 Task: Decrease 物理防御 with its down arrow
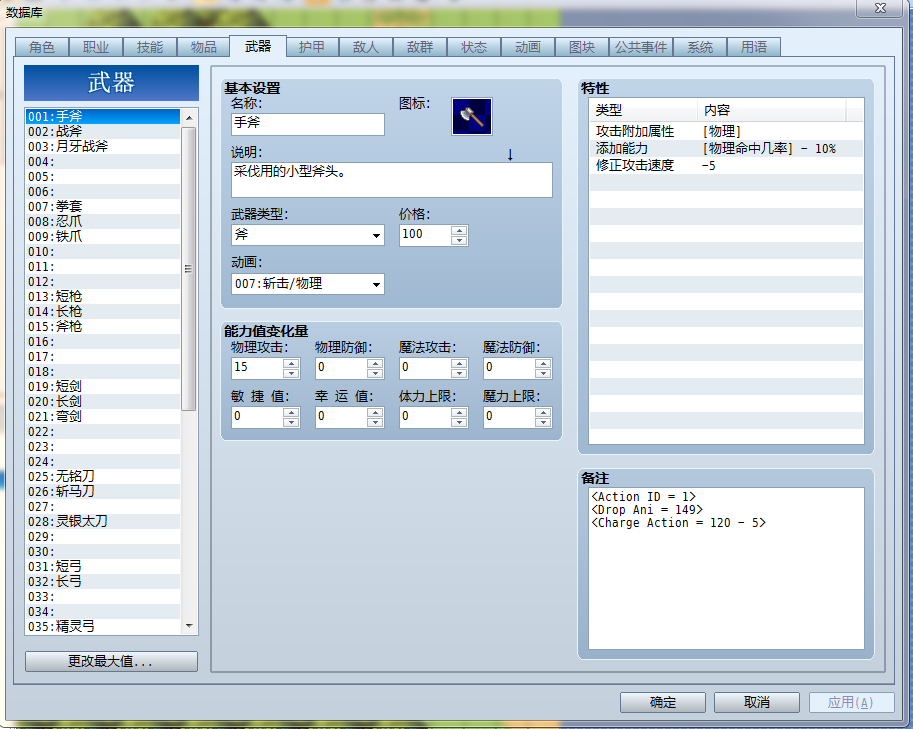tap(376, 373)
